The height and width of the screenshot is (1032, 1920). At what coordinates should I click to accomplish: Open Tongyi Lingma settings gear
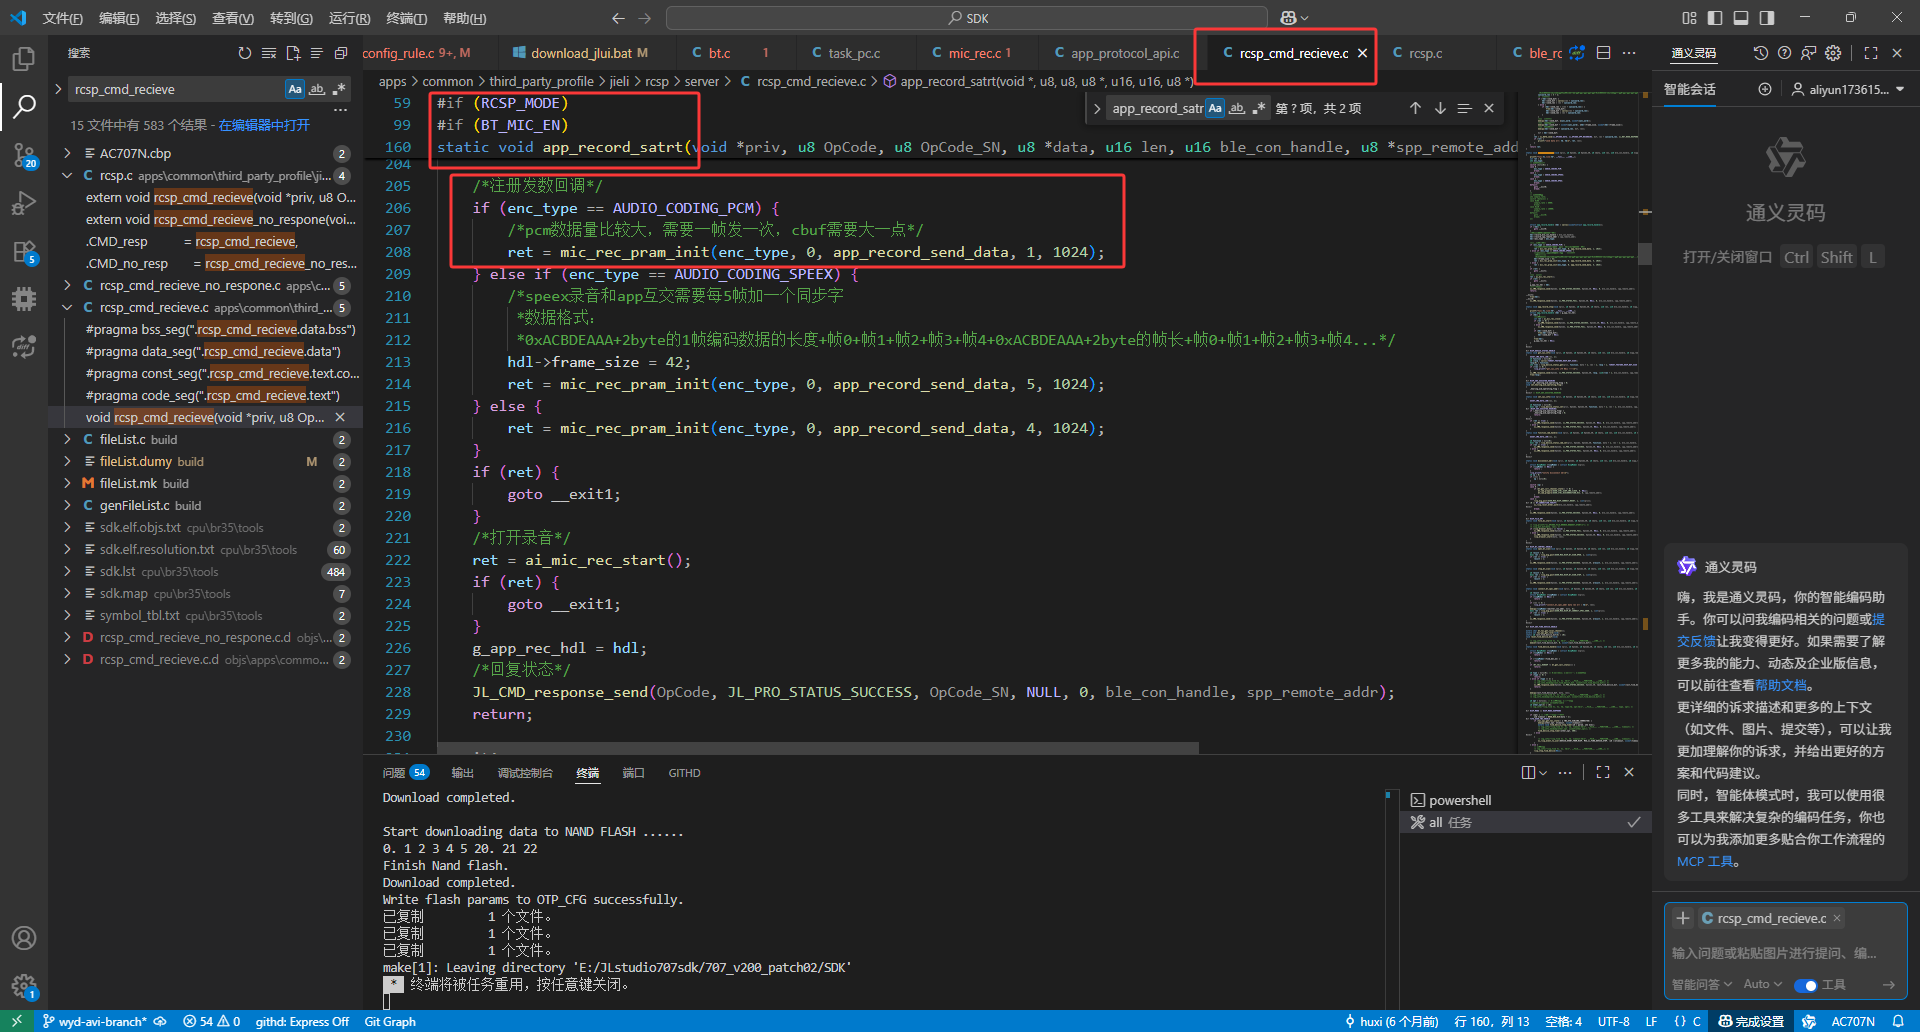click(x=1833, y=53)
